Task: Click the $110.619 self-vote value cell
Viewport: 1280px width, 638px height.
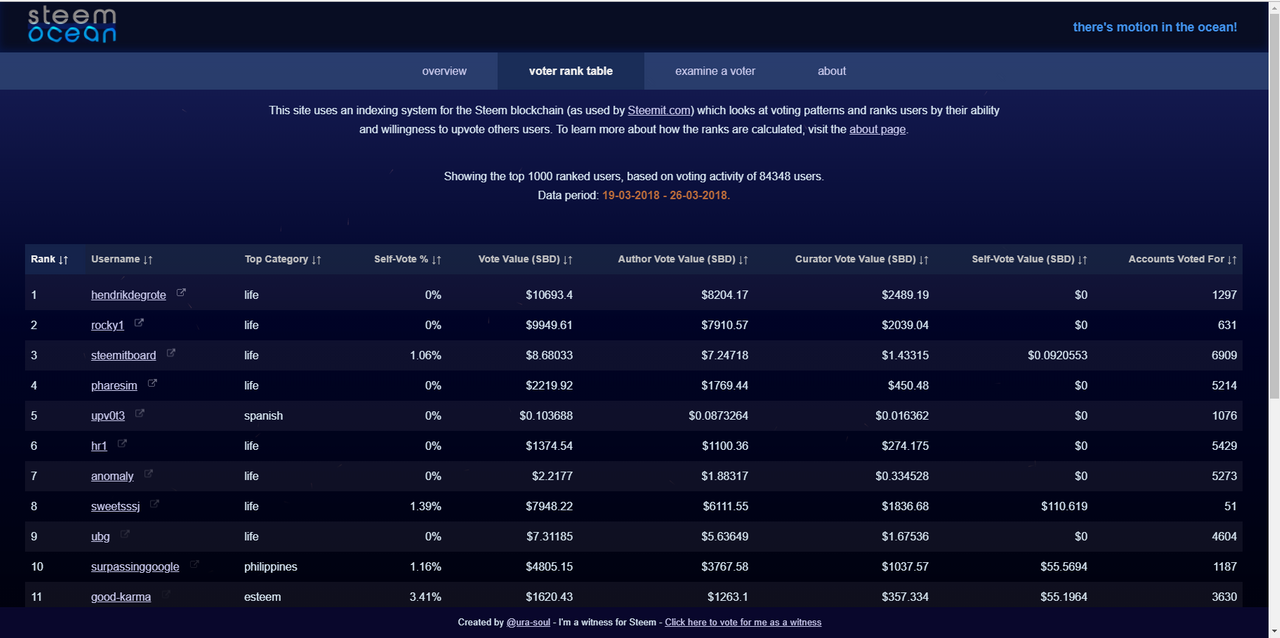Action: tap(1064, 506)
